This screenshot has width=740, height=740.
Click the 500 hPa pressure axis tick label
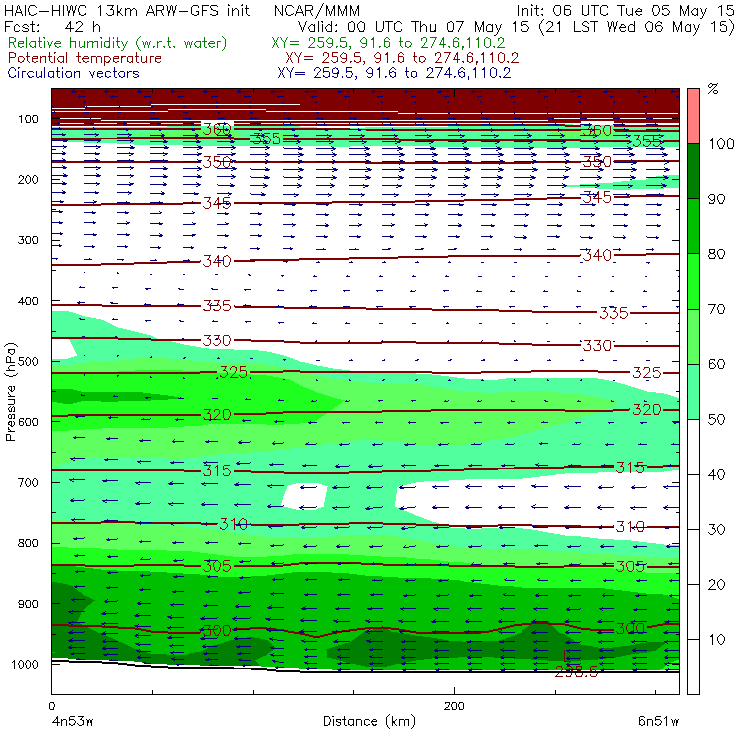point(28,361)
